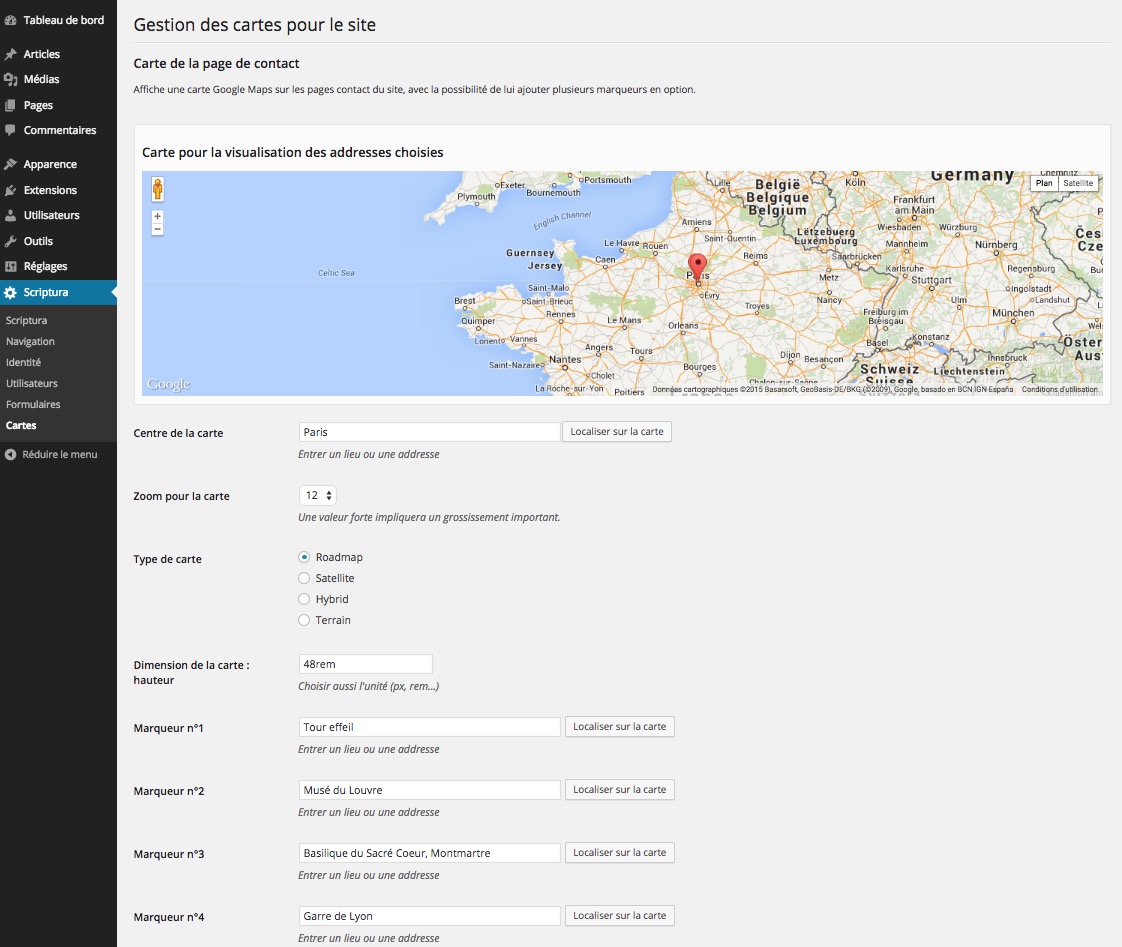Open the Extensions menu
This screenshot has width=1122, height=947.
tap(50, 190)
